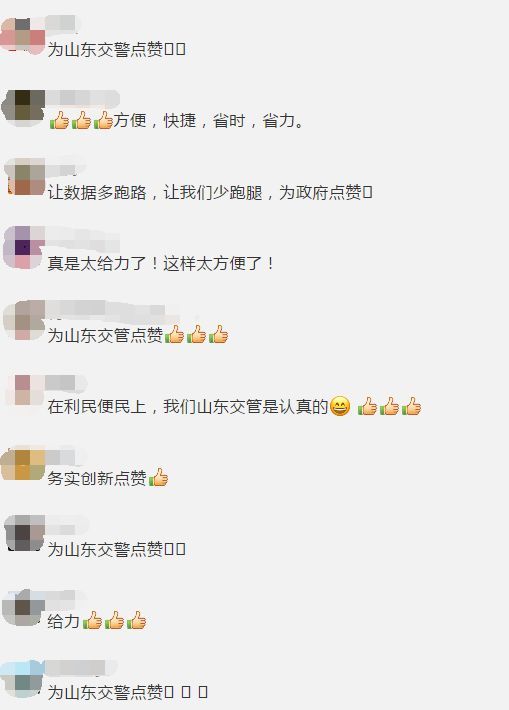Click text 在利民便民上，我们山东交管是认真的
The width and height of the screenshot is (509, 710).
187,406
